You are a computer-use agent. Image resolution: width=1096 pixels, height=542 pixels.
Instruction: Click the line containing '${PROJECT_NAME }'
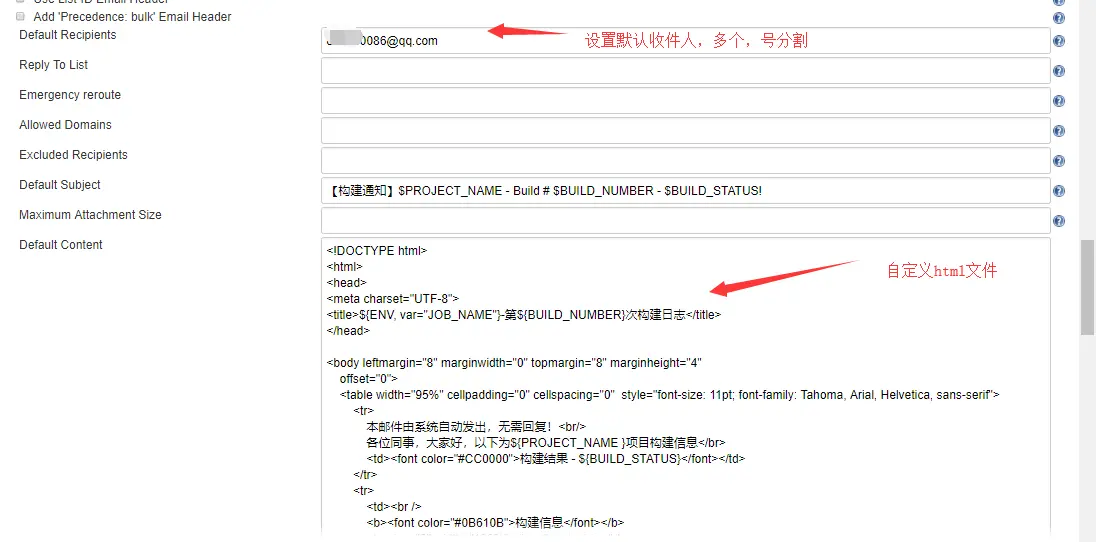pos(546,443)
